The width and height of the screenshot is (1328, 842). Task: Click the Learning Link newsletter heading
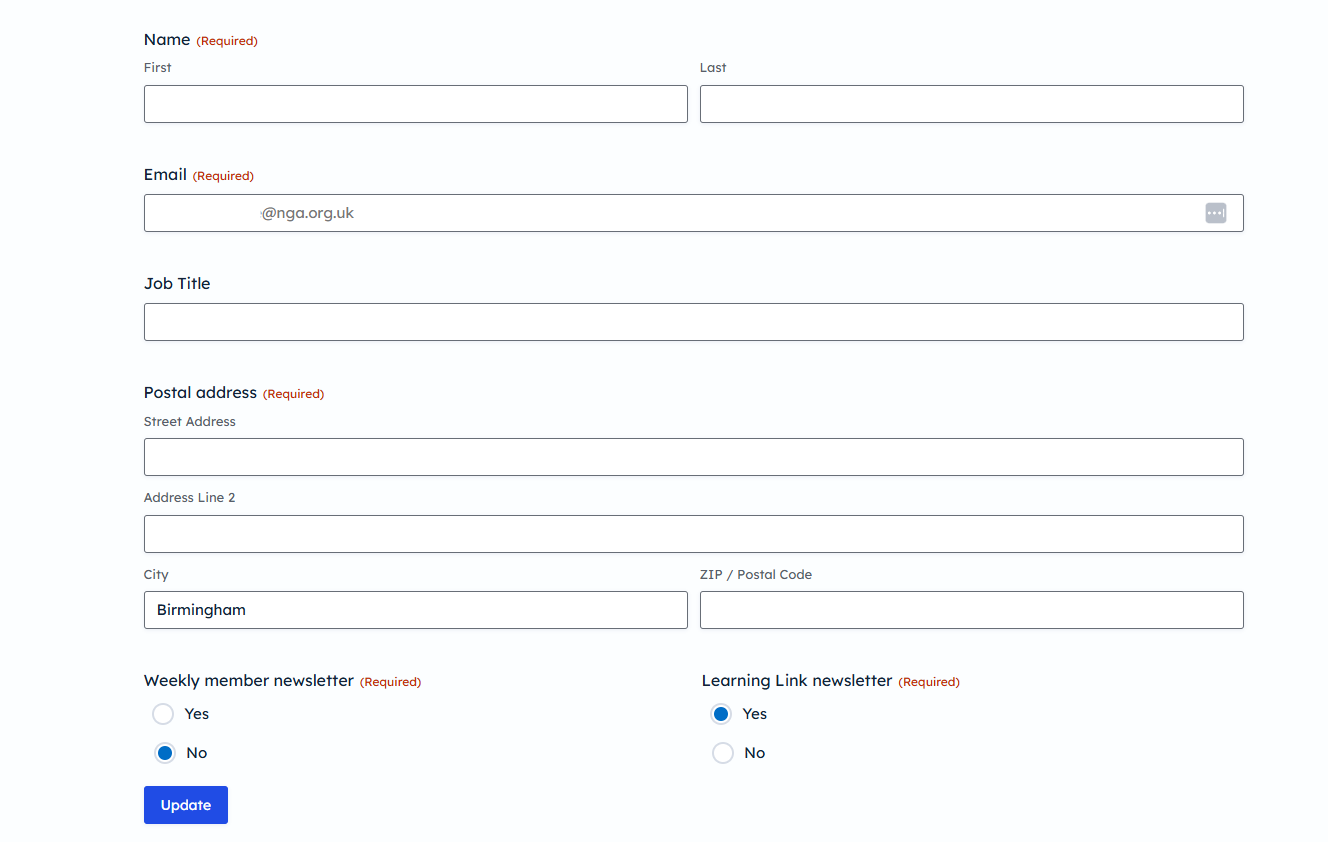tap(796, 681)
